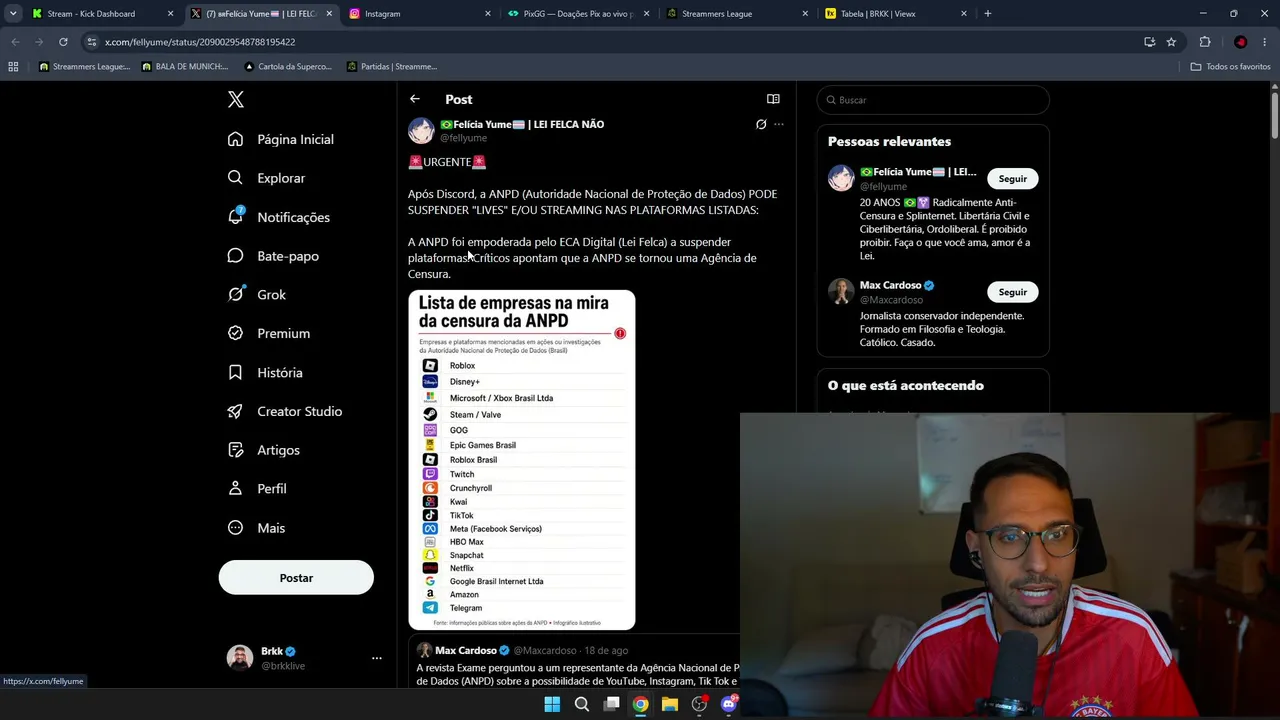Viewport: 1280px width, 720px height.
Task: Open Bate-papo messages
Action: 274,256
